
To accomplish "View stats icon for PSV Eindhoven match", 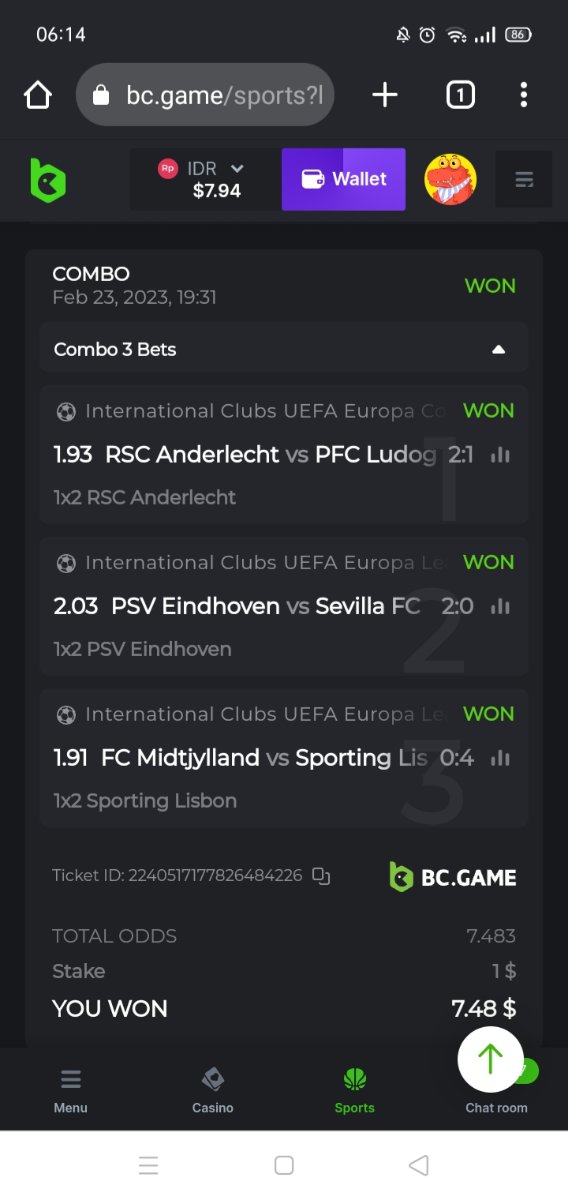I will point(500,606).
